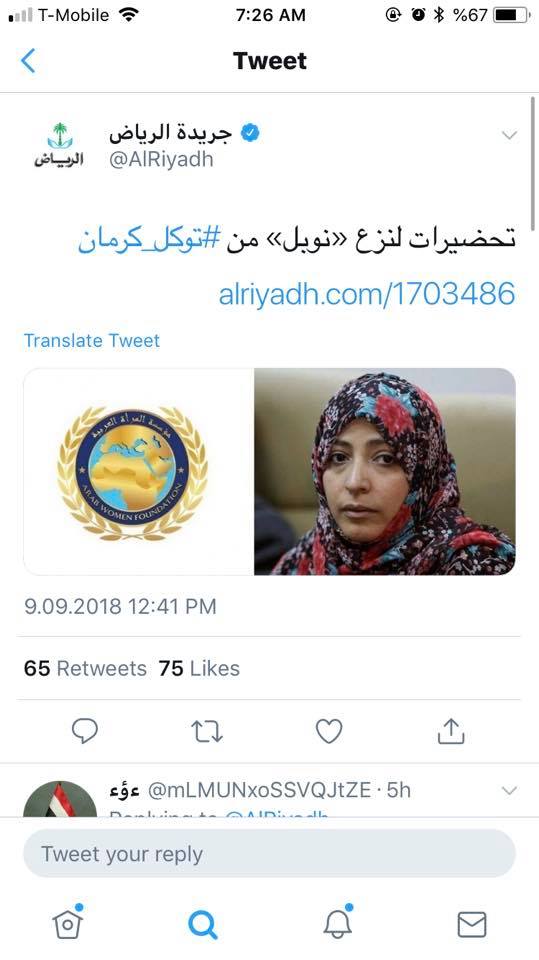Open the alriyadh.com/1703486 link

coord(366,294)
